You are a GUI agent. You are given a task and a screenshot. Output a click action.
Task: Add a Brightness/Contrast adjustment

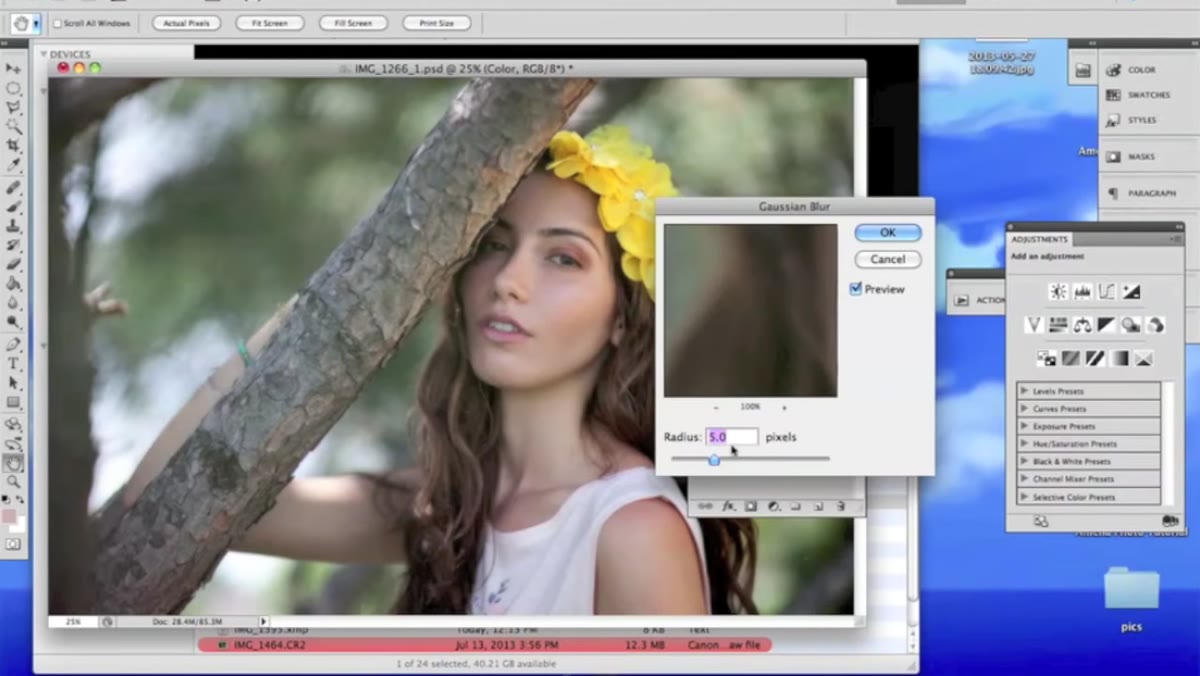tap(1058, 292)
